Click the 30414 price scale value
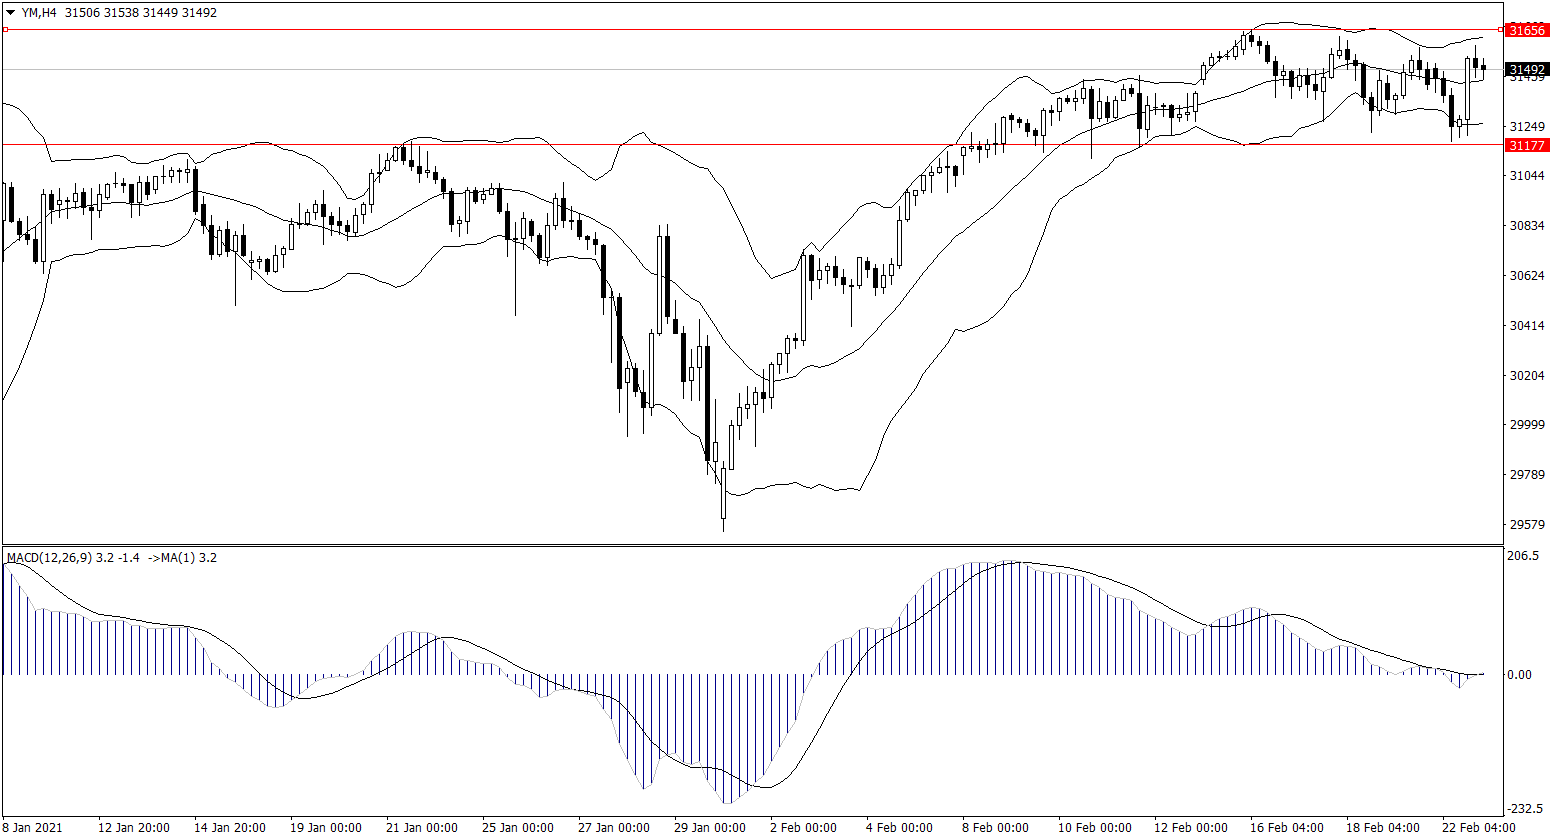The width and height of the screenshot is (1560, 840). point(1526,326)
